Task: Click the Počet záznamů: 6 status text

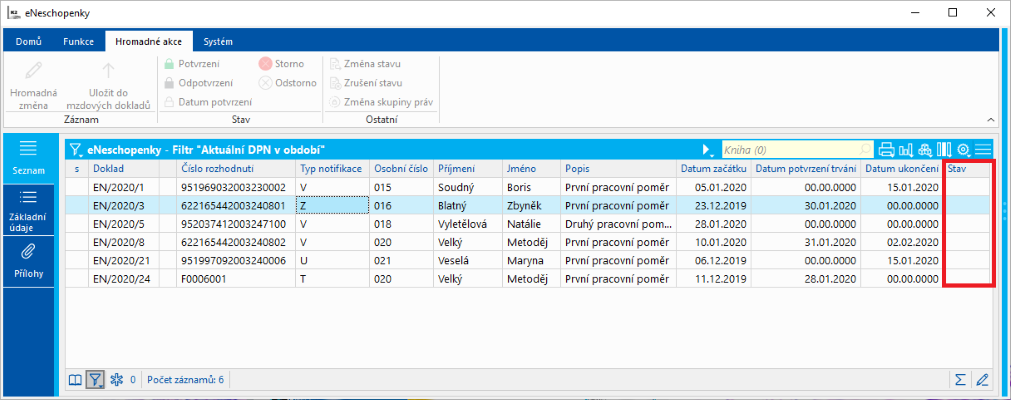Action: [186, 380]
